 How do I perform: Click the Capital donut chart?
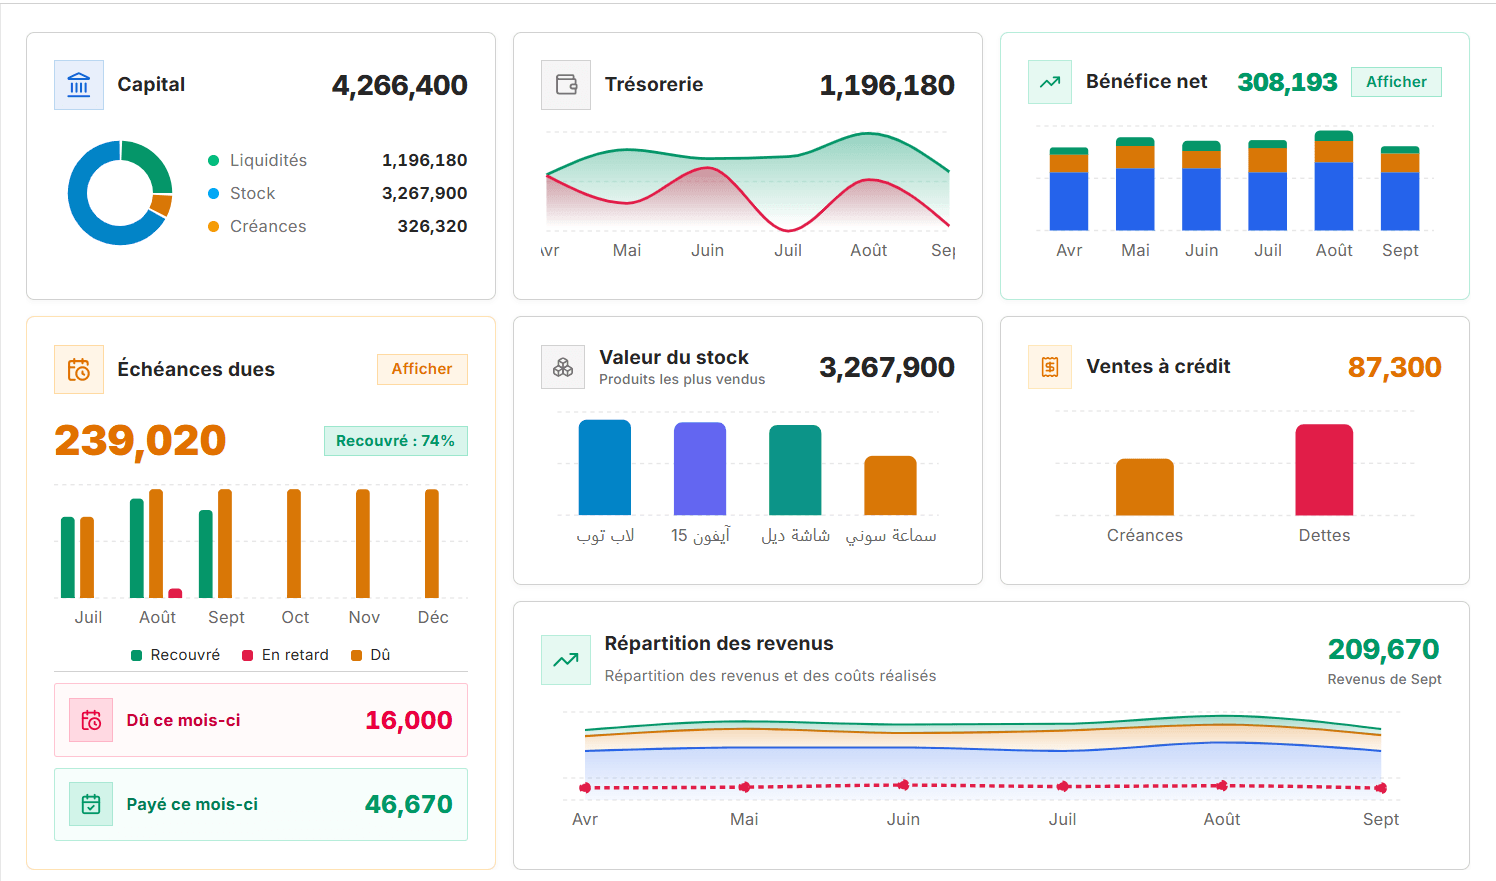[120, 193]
